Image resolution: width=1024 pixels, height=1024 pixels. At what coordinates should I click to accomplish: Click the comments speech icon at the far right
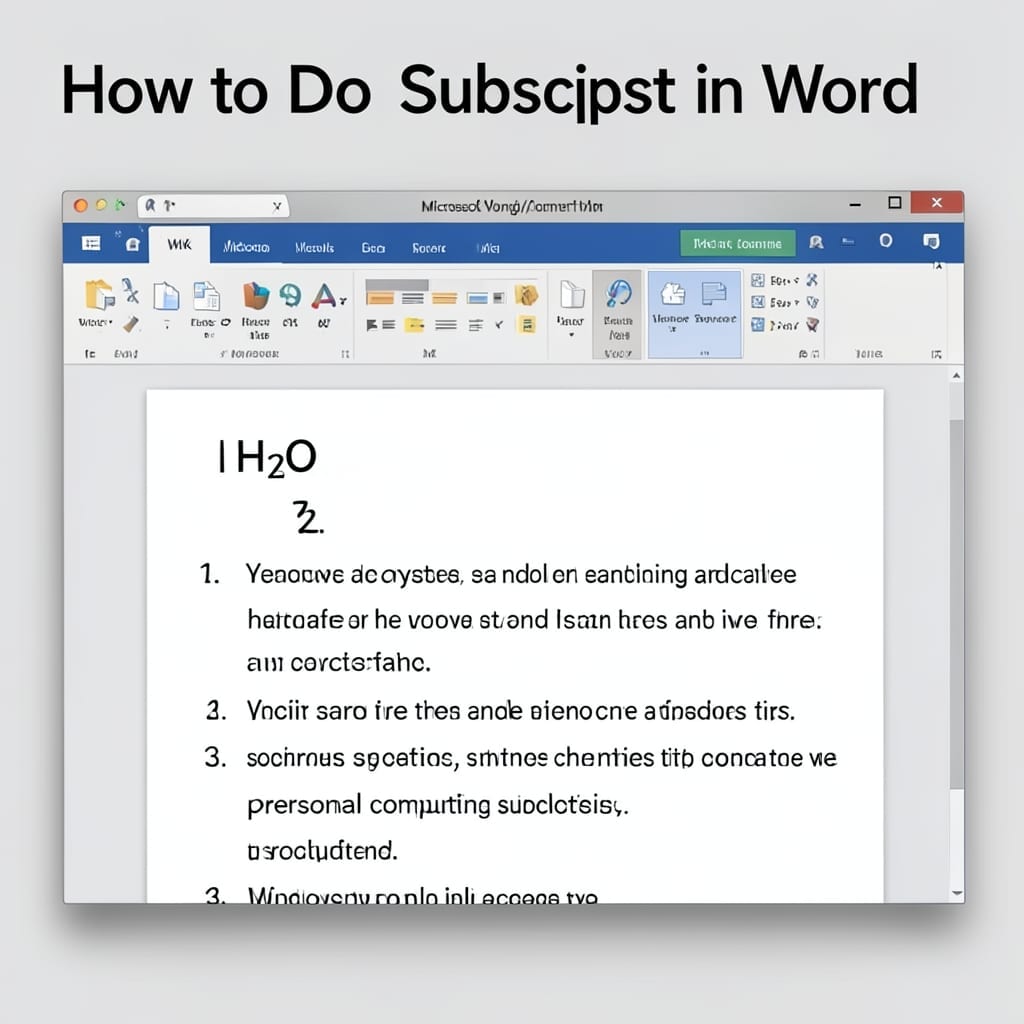931,242
